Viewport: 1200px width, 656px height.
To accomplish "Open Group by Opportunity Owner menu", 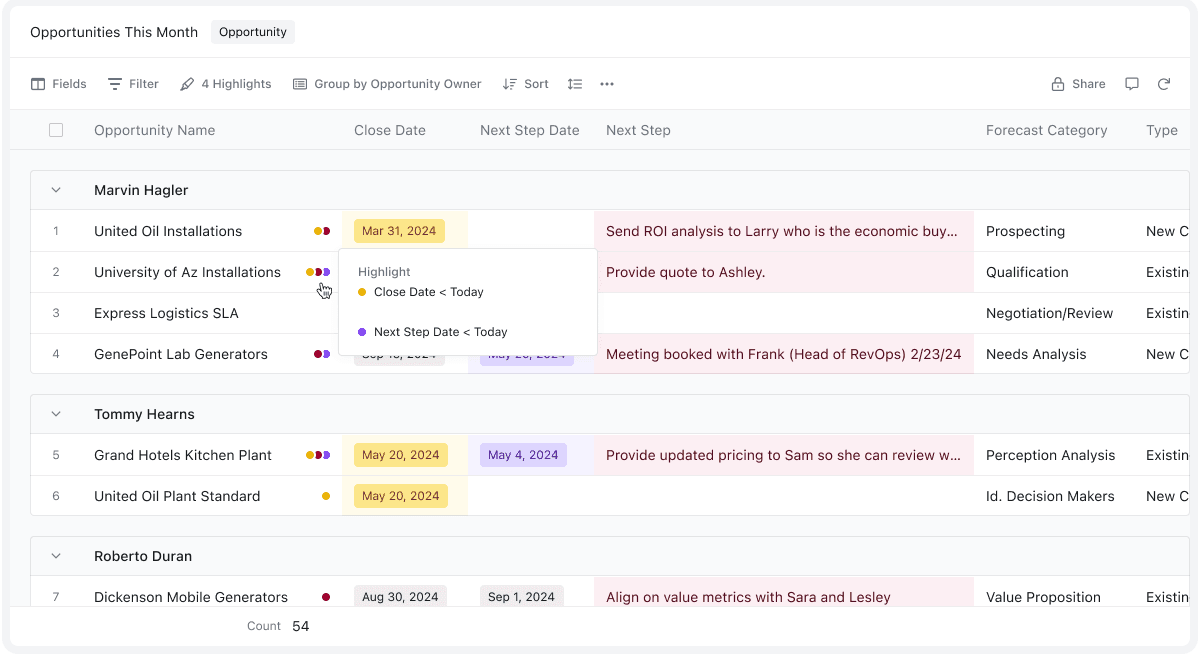I will point(387,84).
